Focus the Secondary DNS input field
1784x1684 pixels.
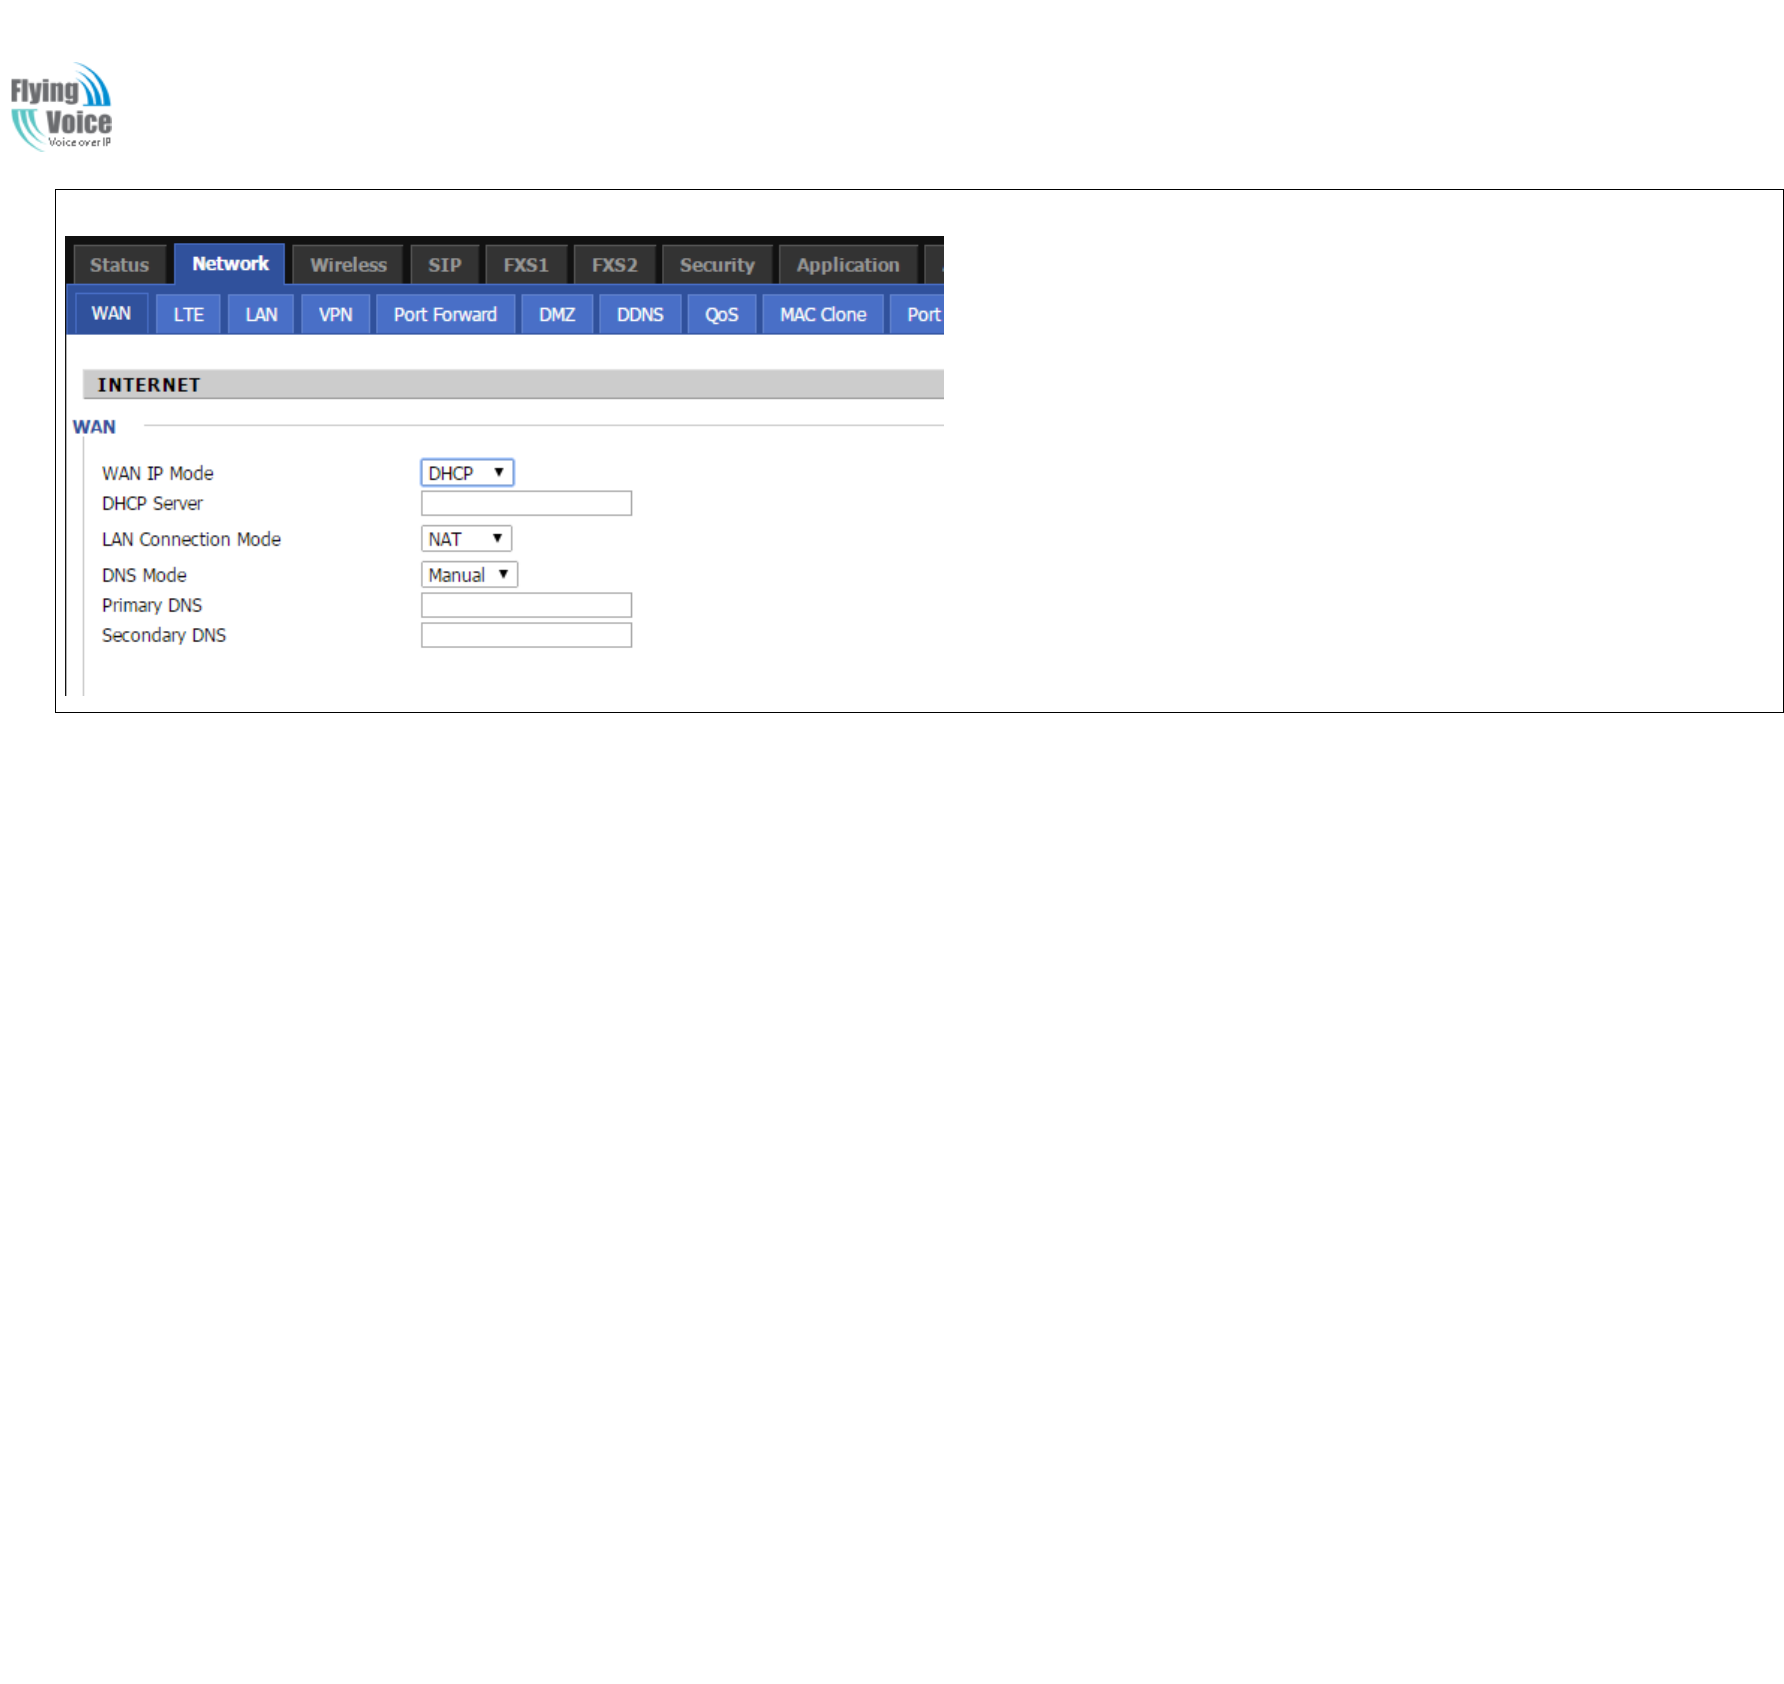tap(526, 635)
